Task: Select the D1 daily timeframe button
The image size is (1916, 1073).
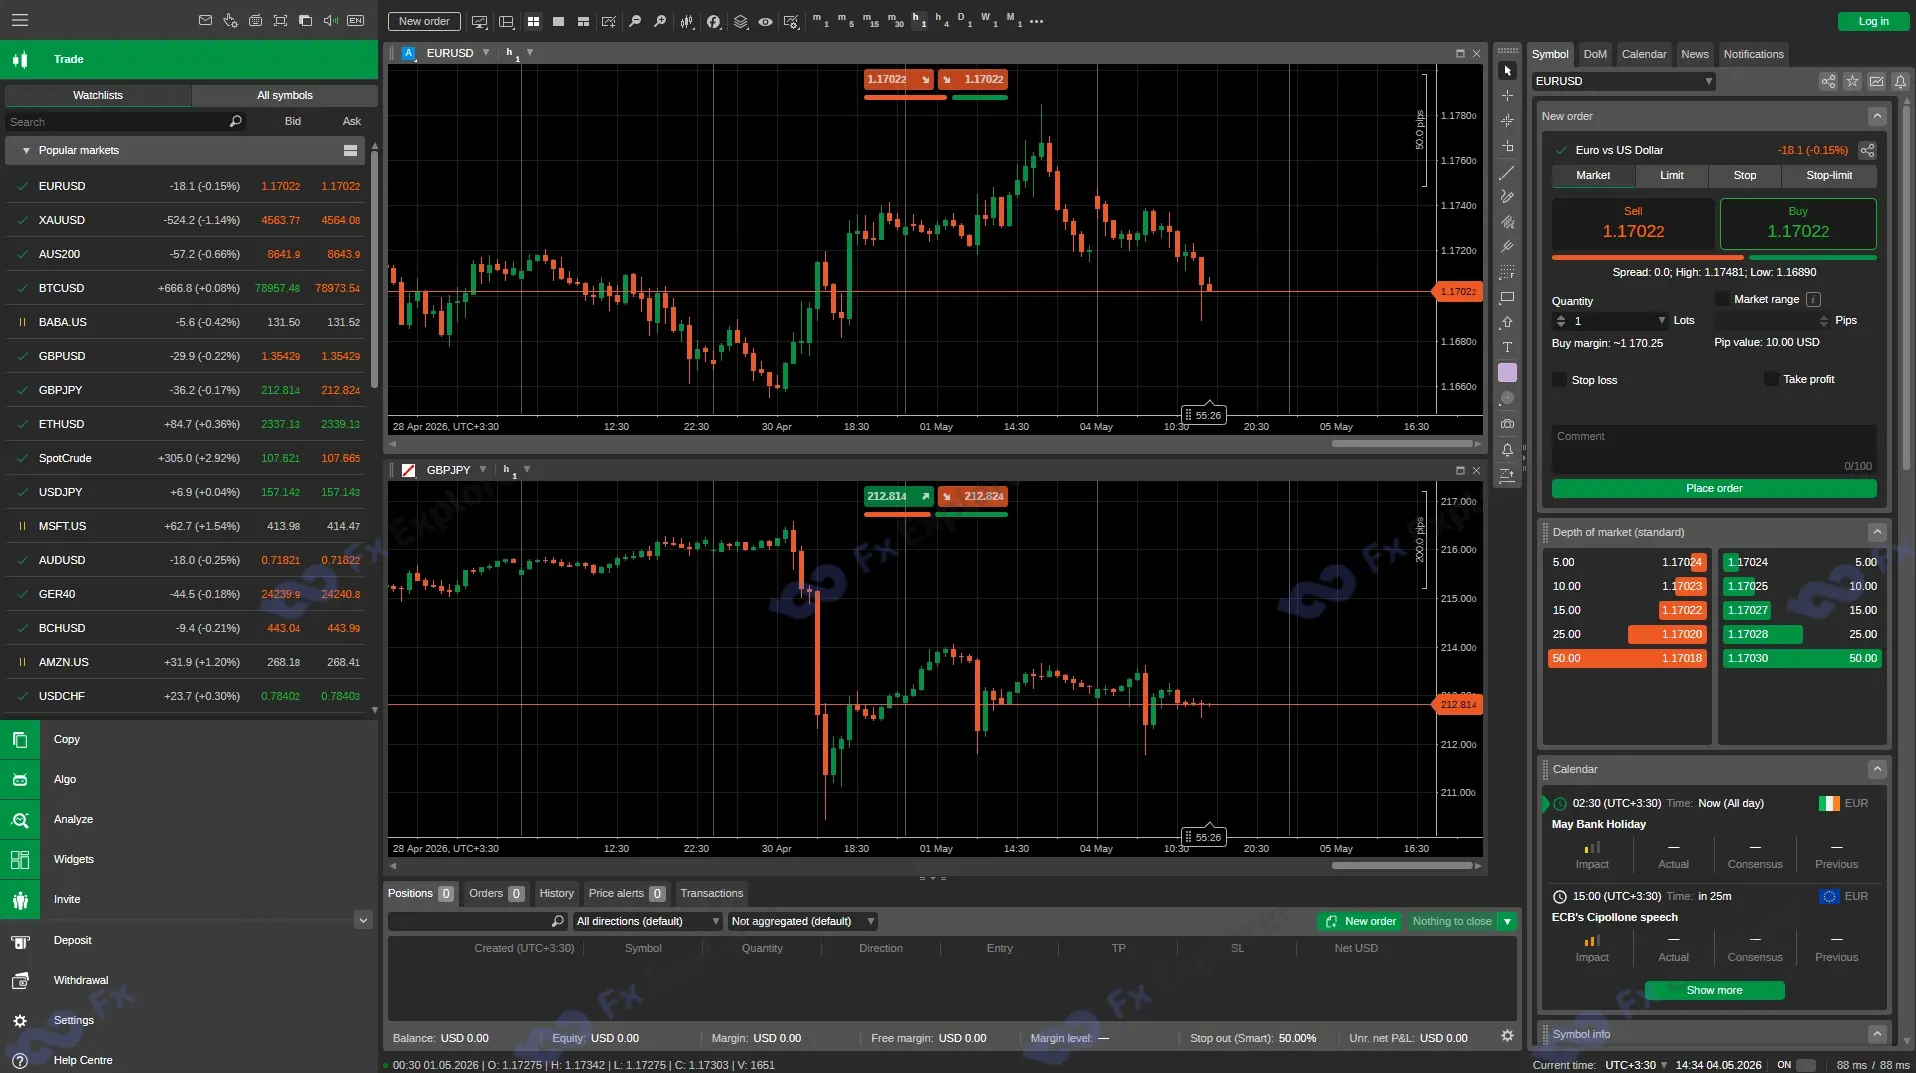Action: [x=964, y=20]
